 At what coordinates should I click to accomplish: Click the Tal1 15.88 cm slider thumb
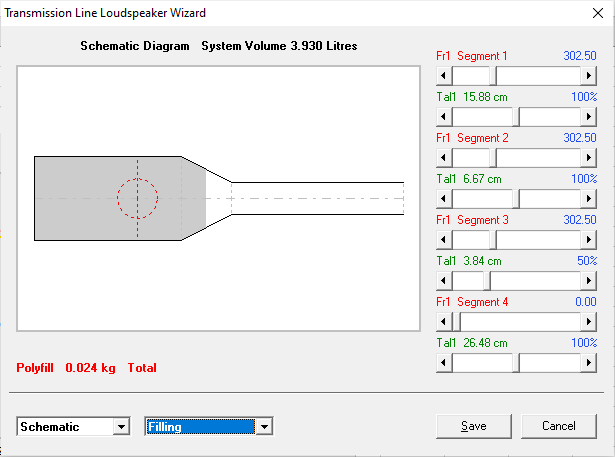tap(516, 117)
